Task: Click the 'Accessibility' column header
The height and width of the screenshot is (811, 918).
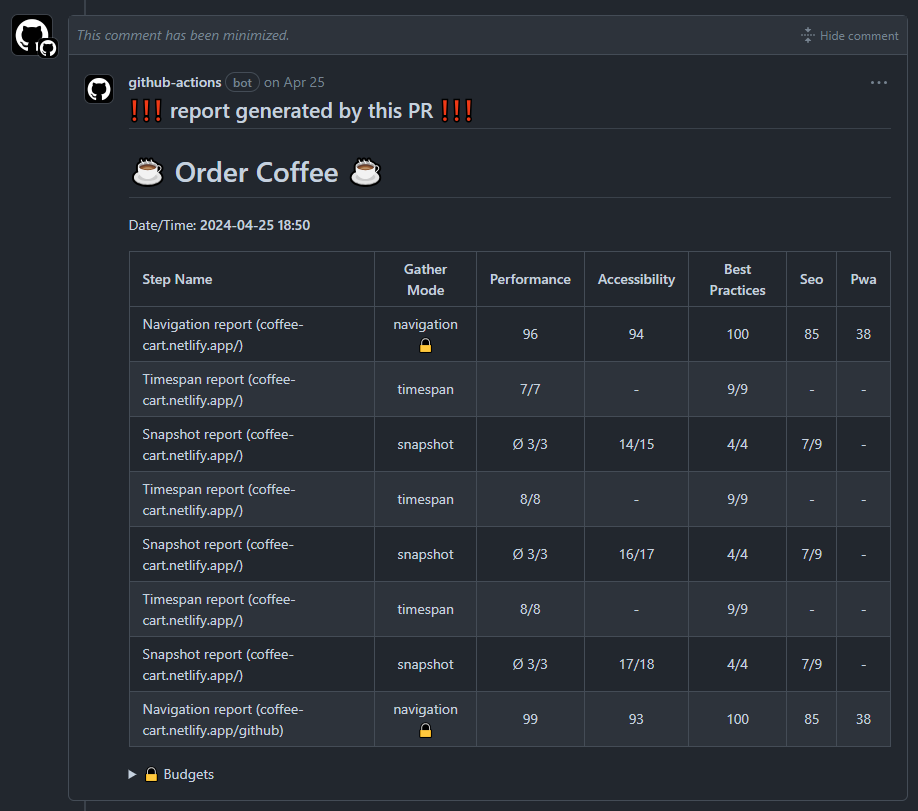Action: [x=636, y=279]
